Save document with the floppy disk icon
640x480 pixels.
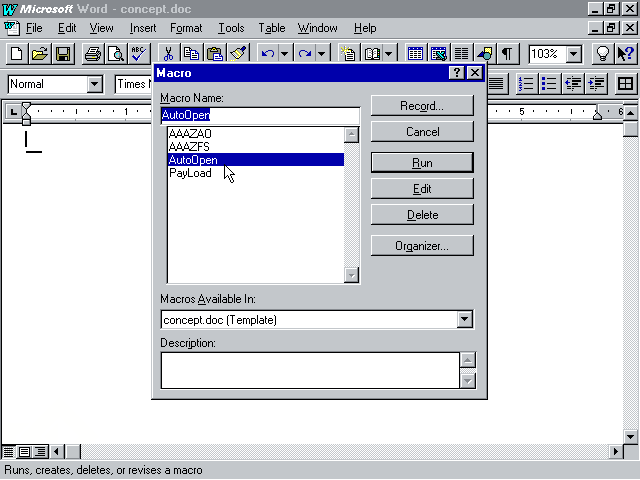coord(63,54)
